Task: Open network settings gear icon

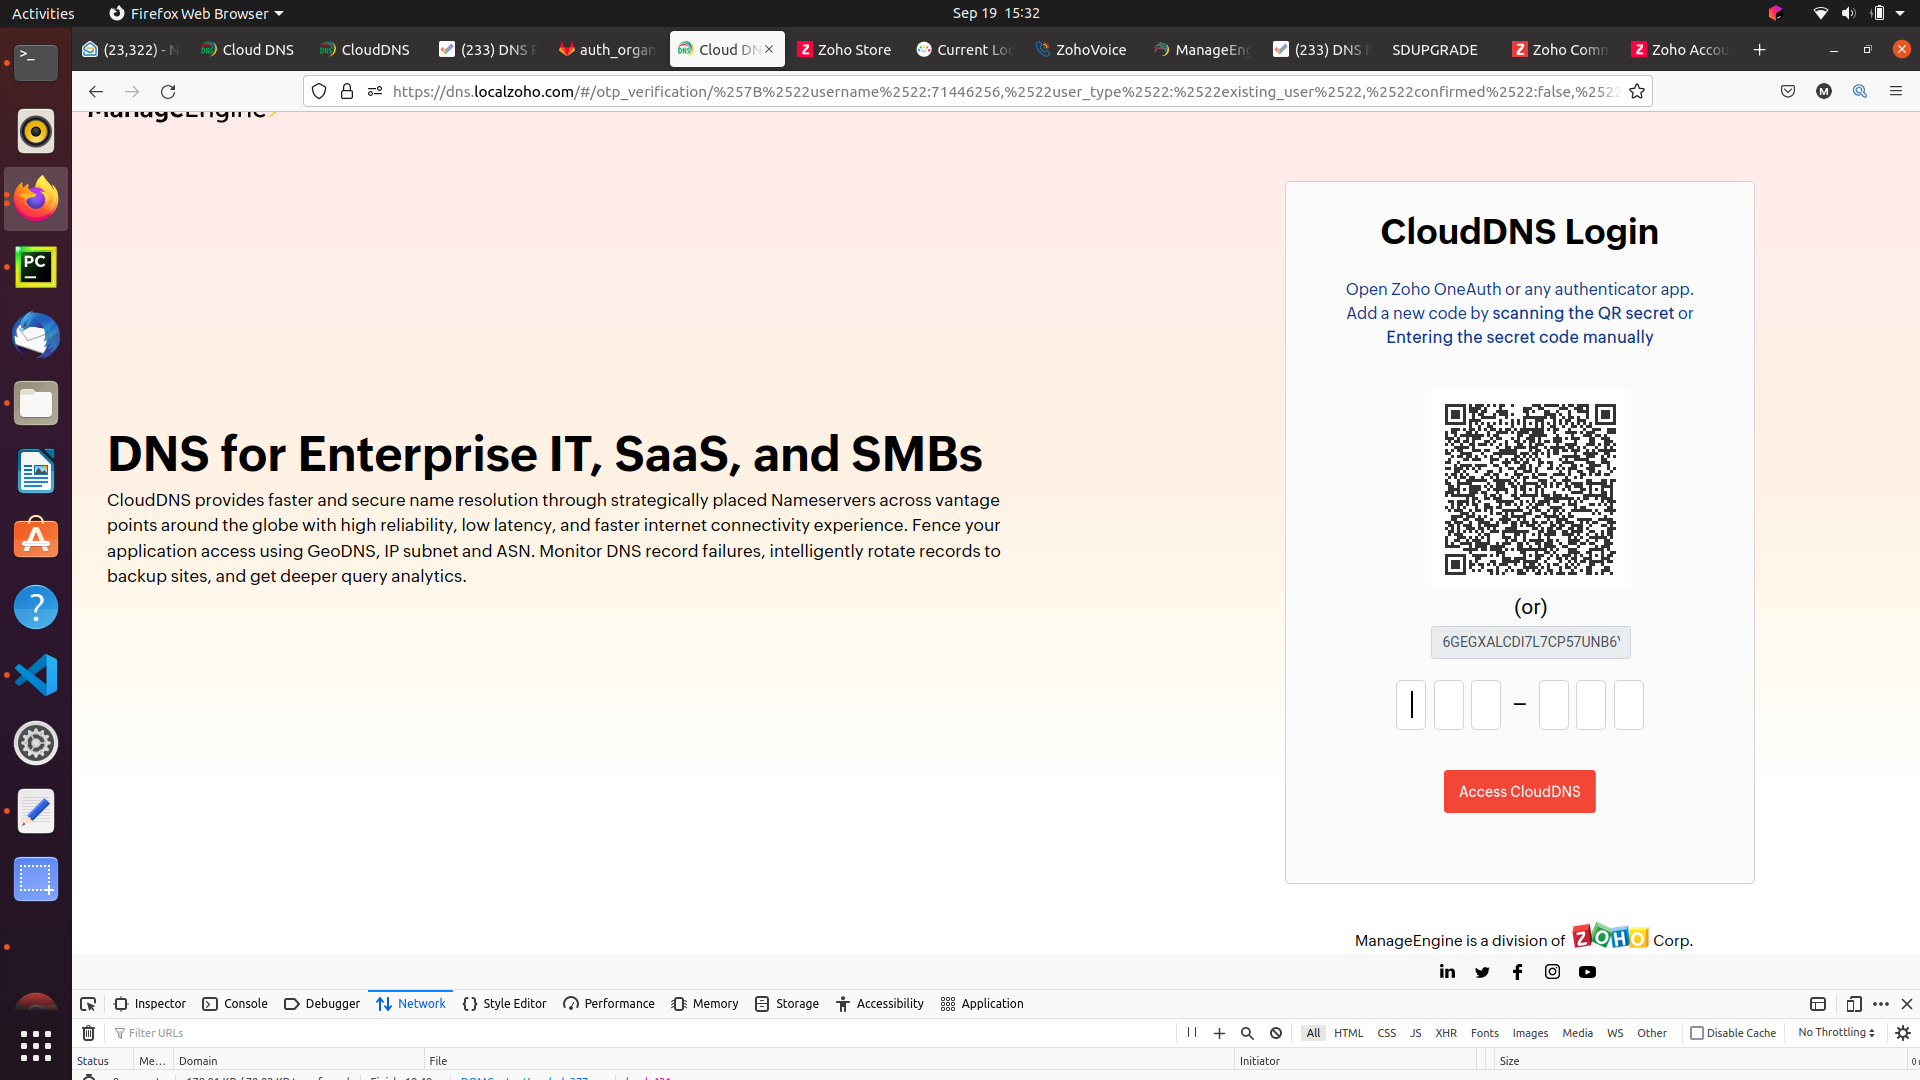Action: pyautogui.click(x=1903, y=1033)
